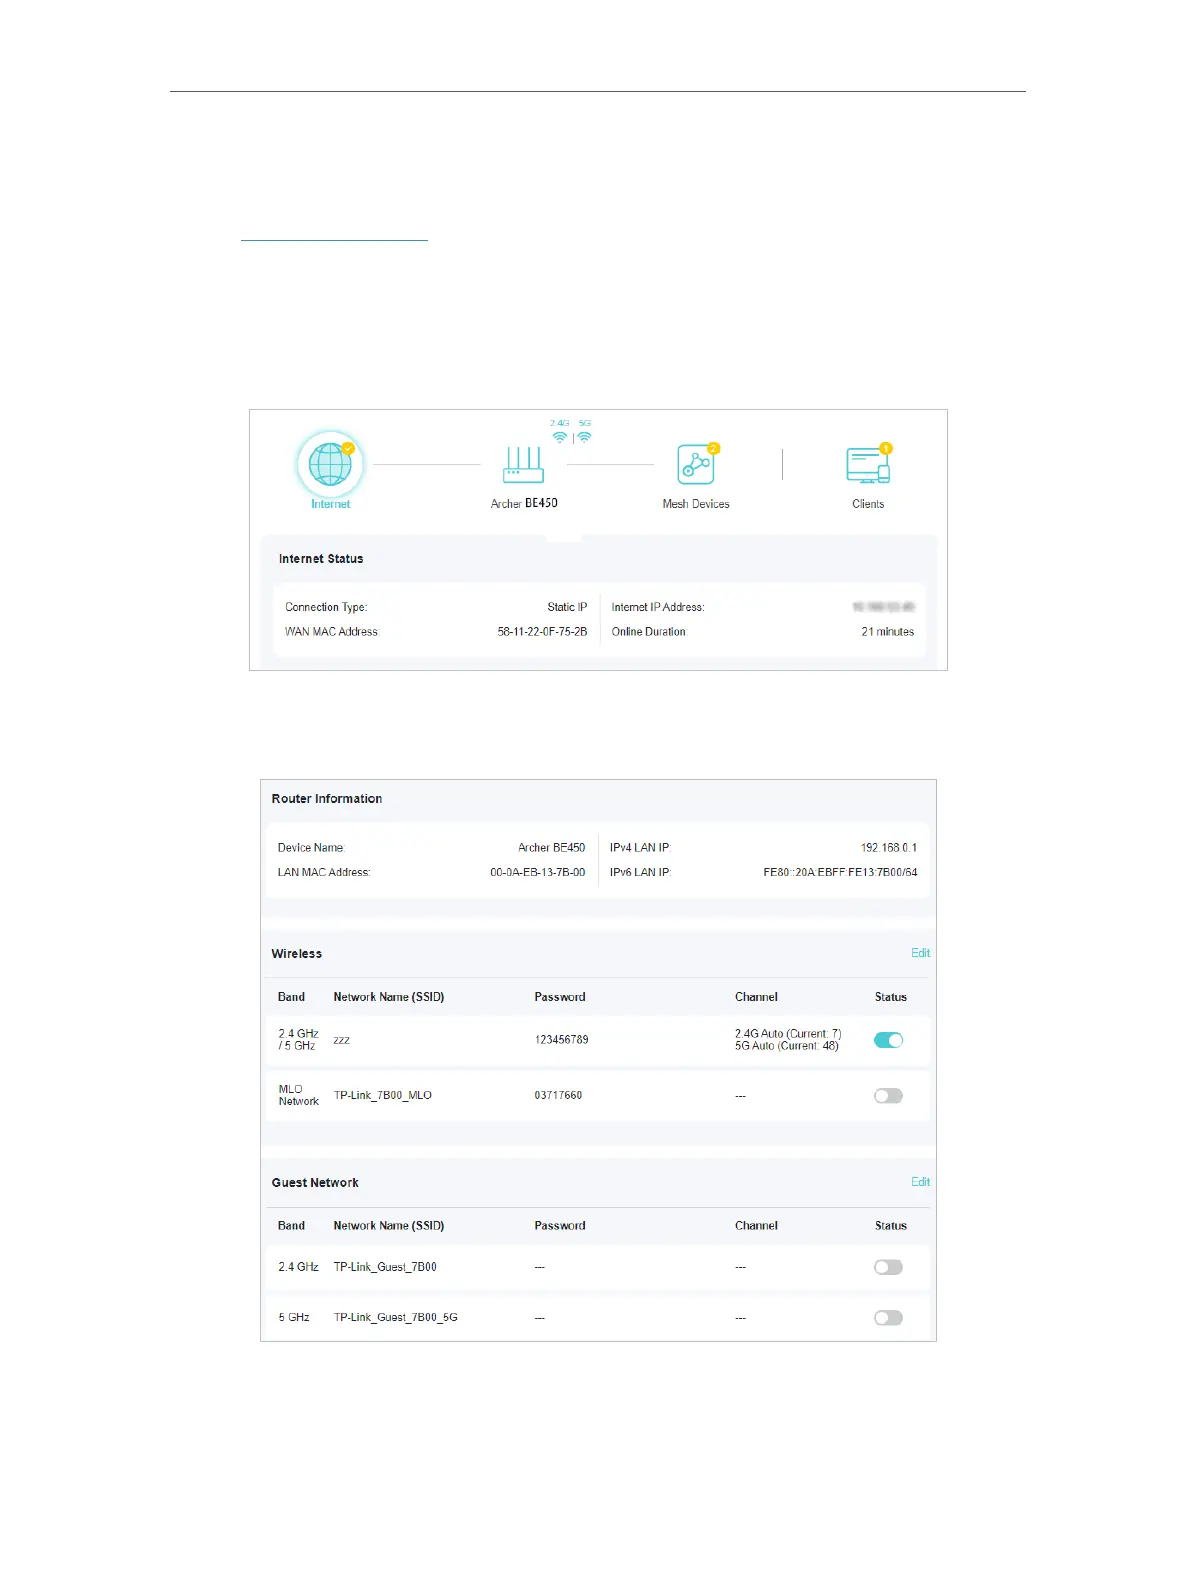Click the wireless password 123456789
Image resolution: width=1196 pixels, height=1582 pixels.
pos(561,1040)
